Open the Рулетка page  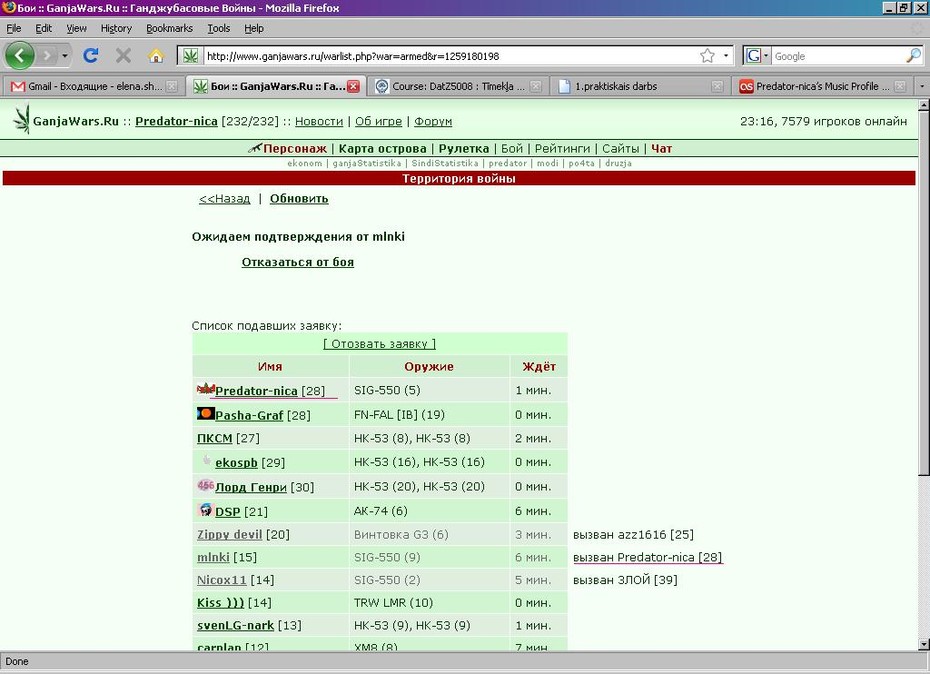coord(464,148)
